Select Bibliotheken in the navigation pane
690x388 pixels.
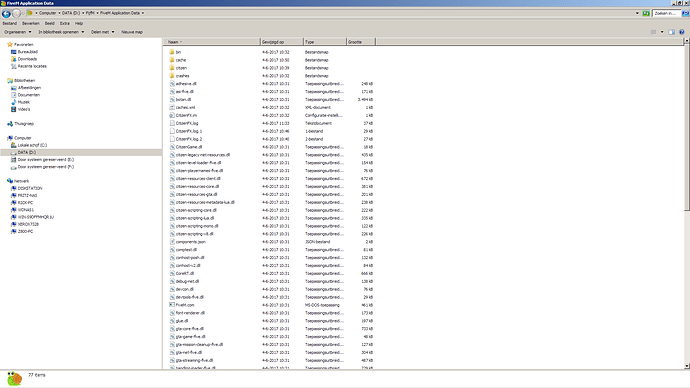[x=21, y=81]
